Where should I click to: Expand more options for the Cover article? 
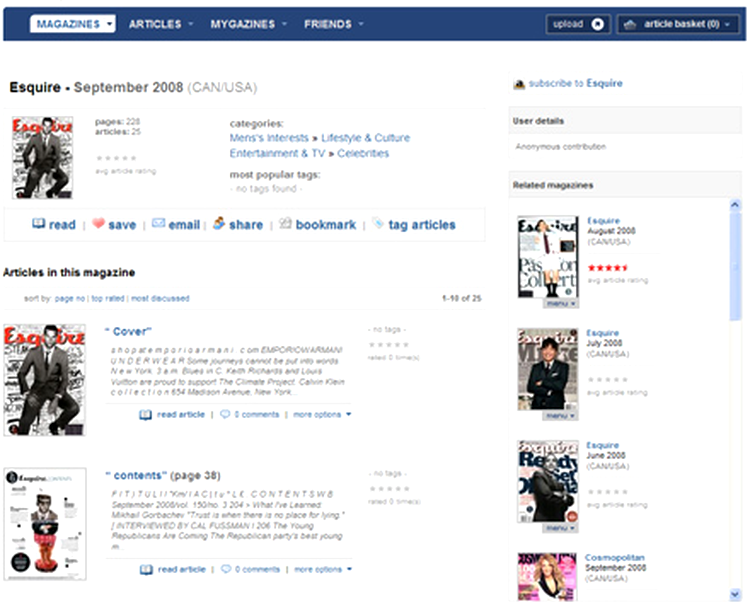322,415
